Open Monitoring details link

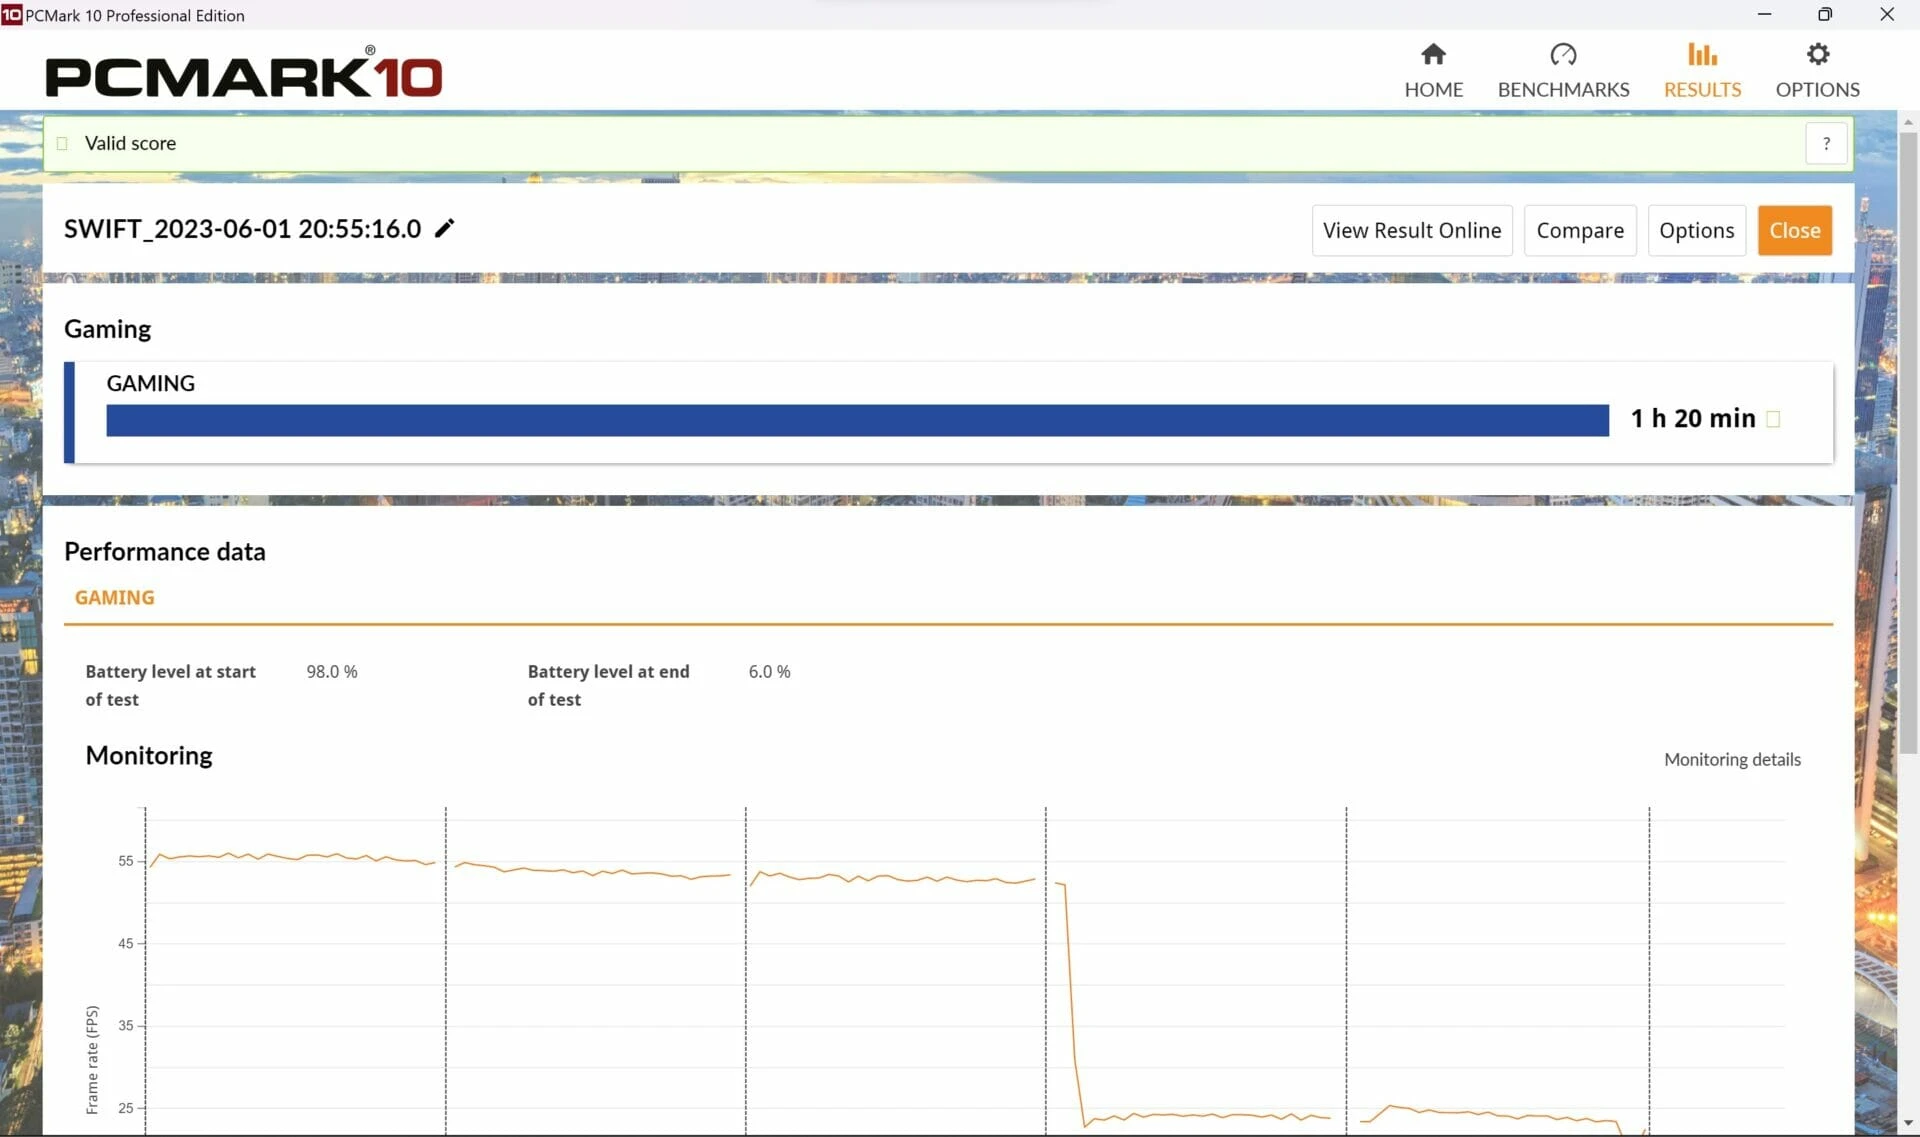(x=1732, y=759)
